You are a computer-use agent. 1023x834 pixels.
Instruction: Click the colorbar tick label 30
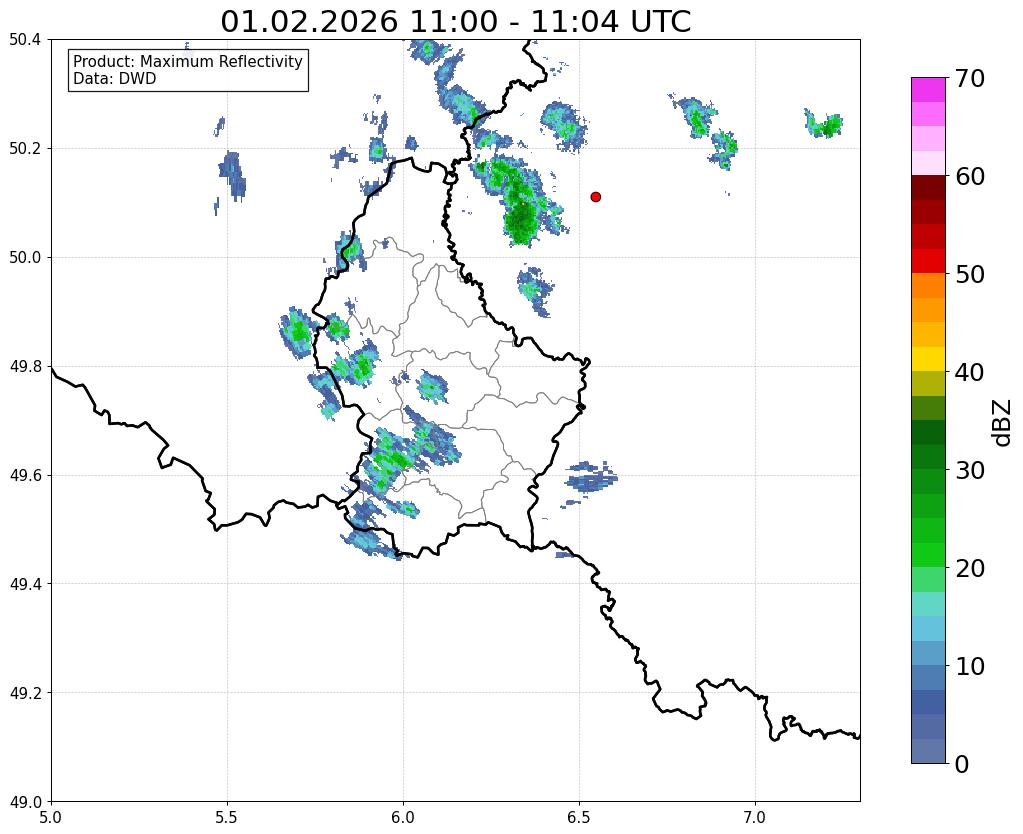click(x=970, y=470)
